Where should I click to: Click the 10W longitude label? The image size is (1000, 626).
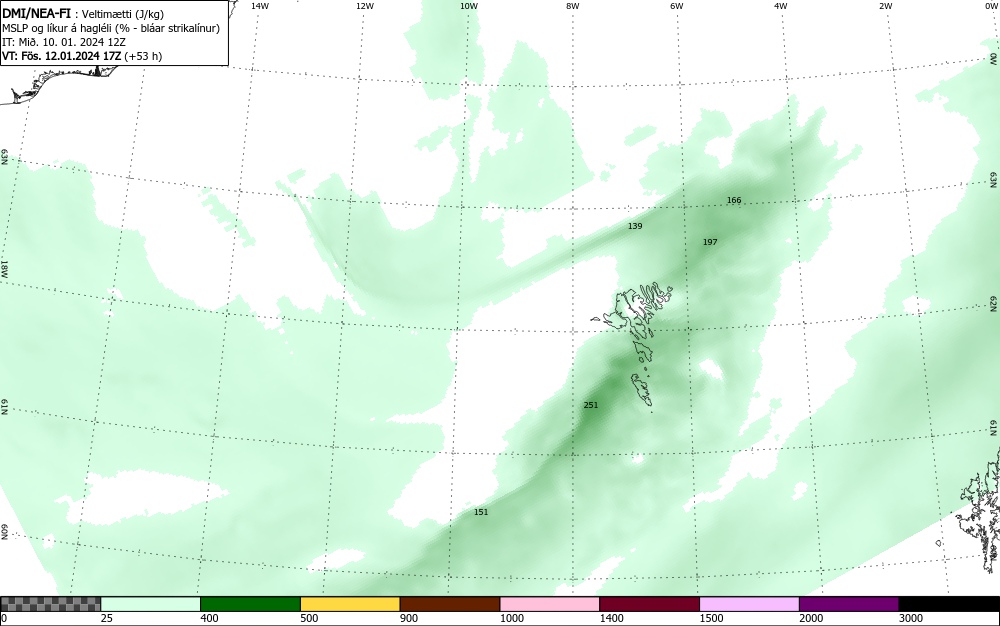468,6
